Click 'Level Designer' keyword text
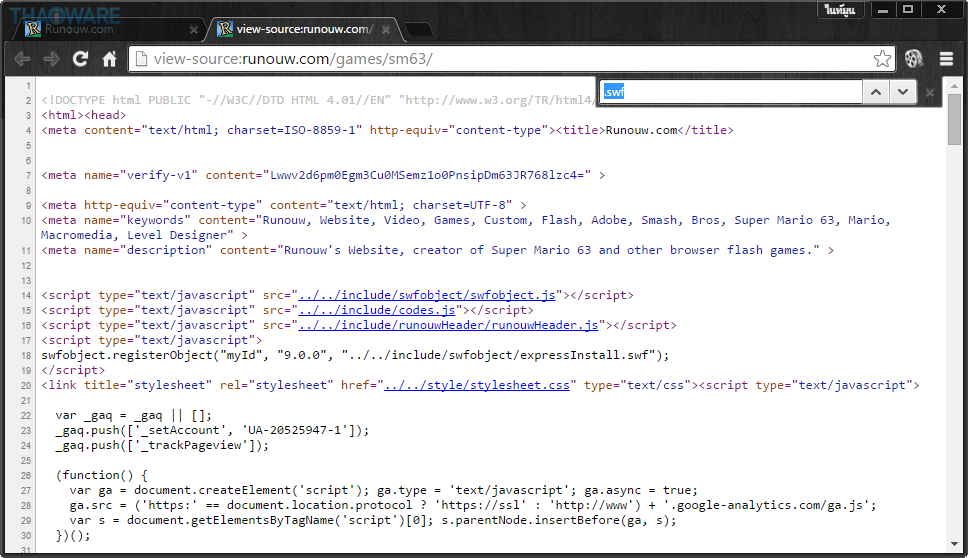 click(177, 235)
